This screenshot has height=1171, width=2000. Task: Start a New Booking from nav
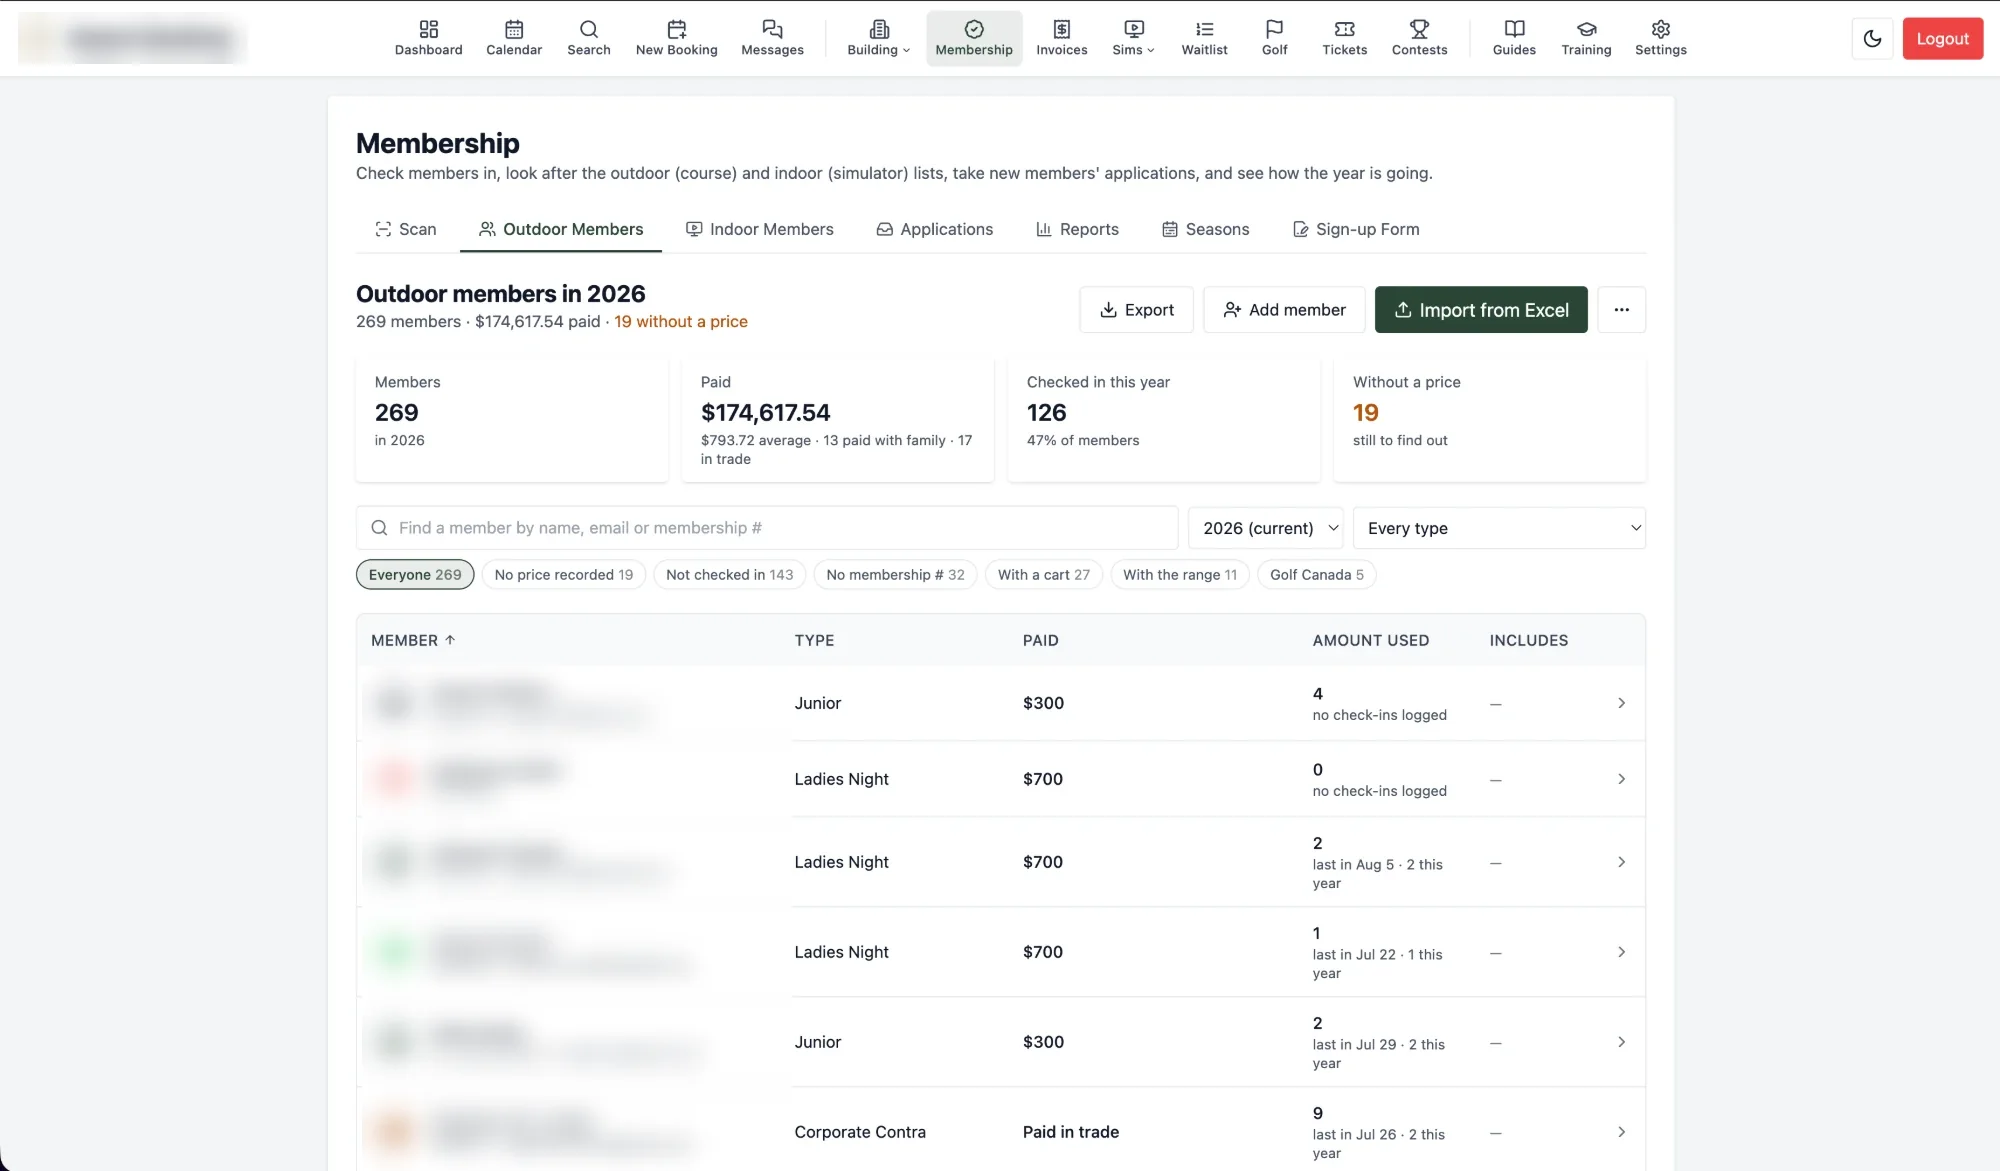(676, 38)
